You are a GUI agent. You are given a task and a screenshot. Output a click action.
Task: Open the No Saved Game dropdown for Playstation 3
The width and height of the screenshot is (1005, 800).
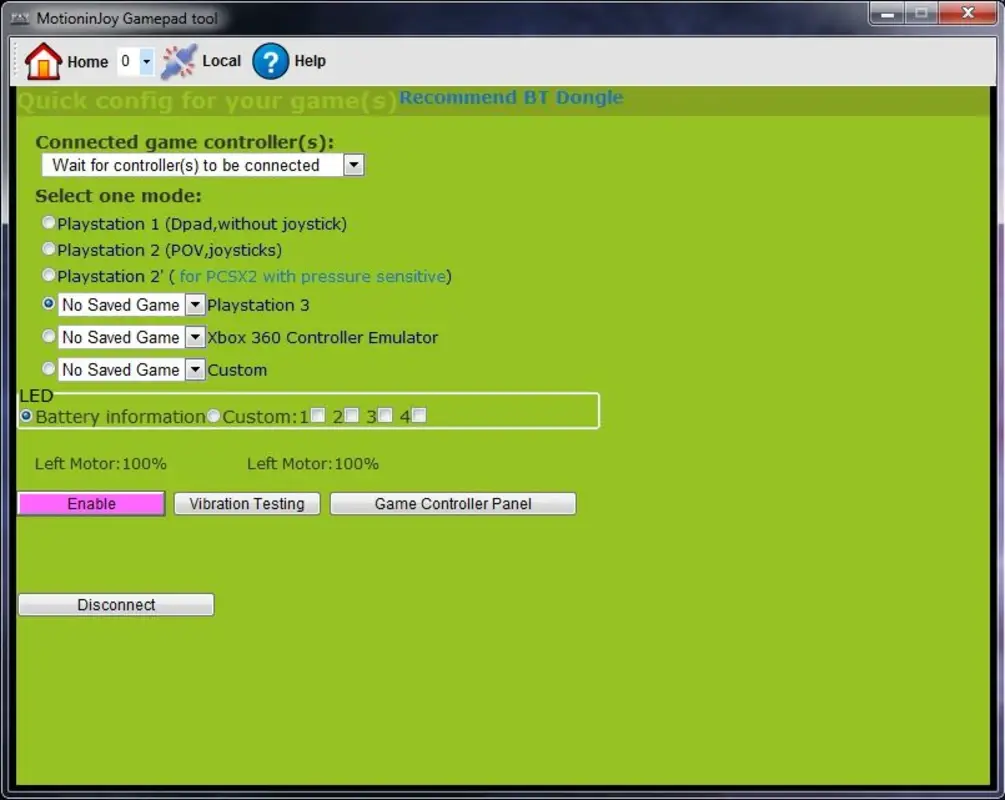coord(195,304)
